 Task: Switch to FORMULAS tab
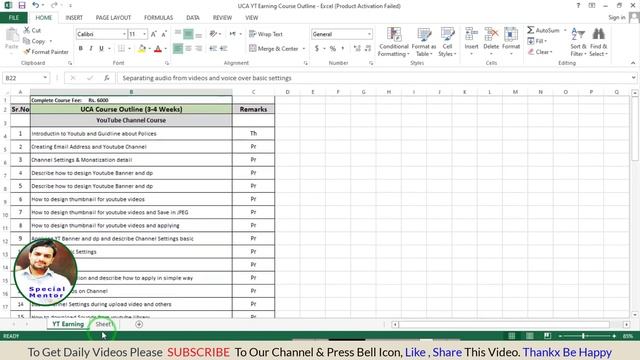click(x=158, y=18)
